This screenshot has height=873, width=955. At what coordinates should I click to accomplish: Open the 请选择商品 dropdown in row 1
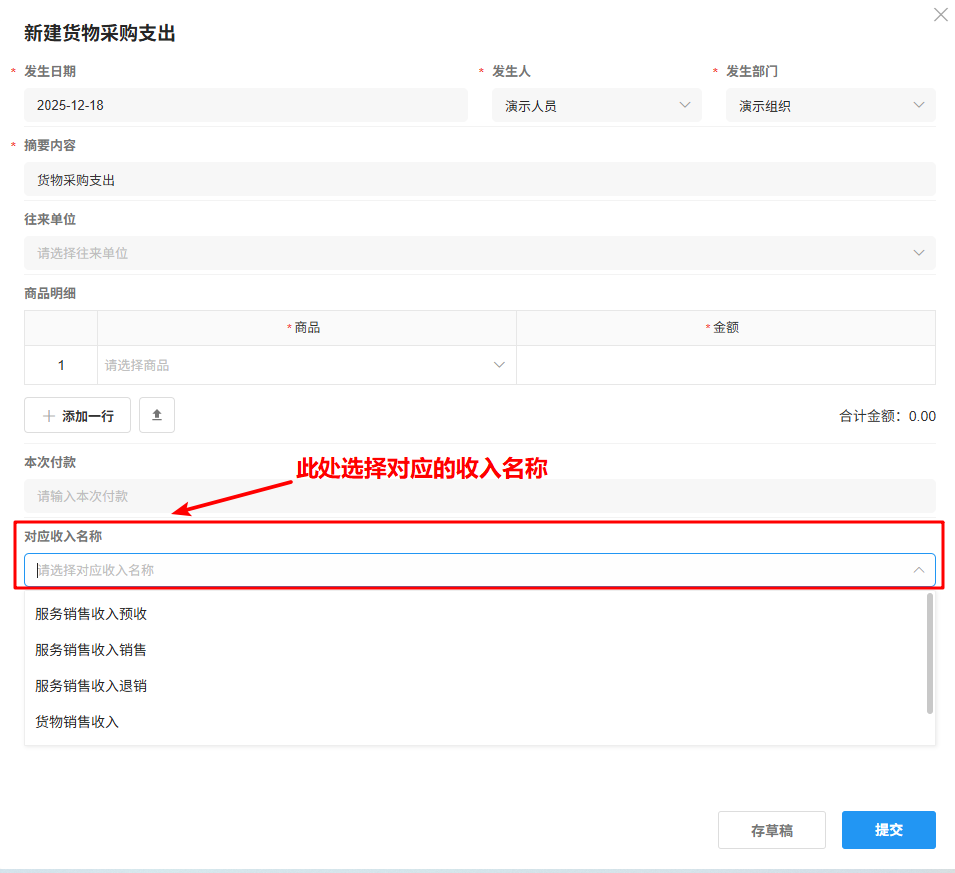pos(305,364)
